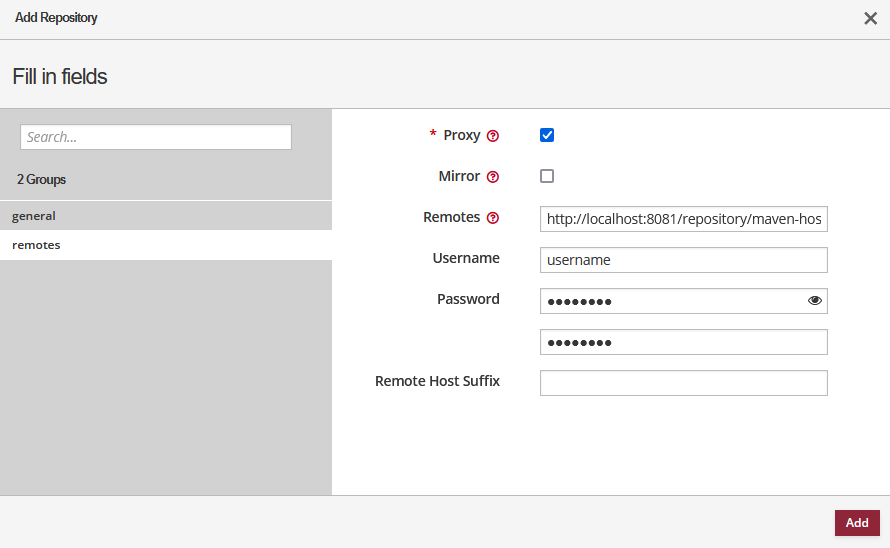The image size is (890, 548).
Task: Focus the Search groups field
Action: click(156, 137)
